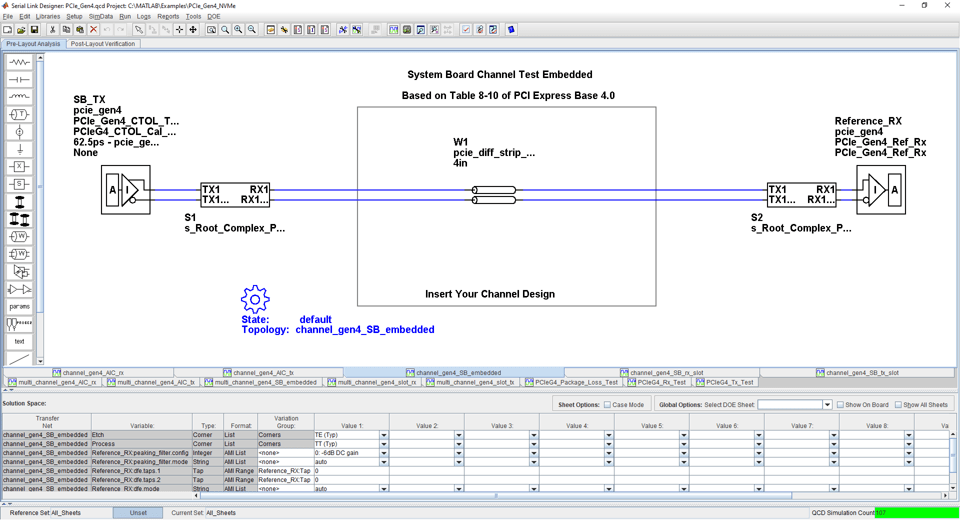Open the PCIeG4_Rx_Test sheet tab

pyautogui.click(x=658, y=382)
